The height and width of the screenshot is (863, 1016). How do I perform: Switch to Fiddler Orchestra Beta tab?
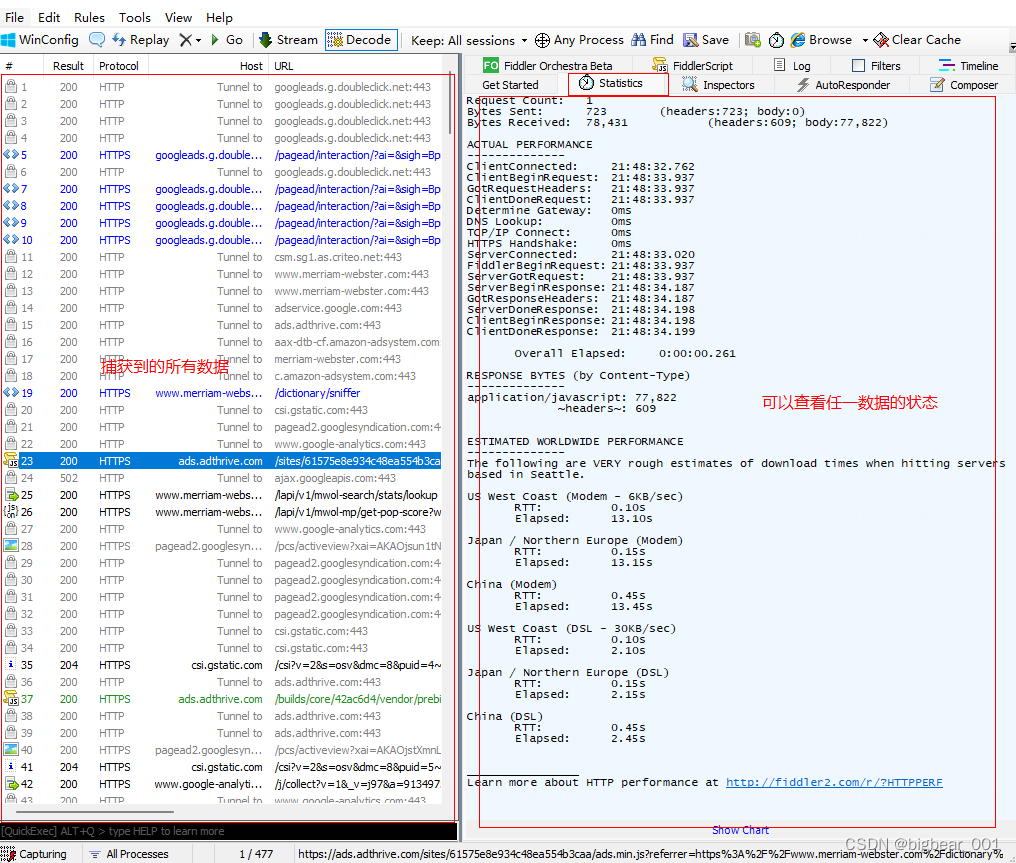click(548, 65)
